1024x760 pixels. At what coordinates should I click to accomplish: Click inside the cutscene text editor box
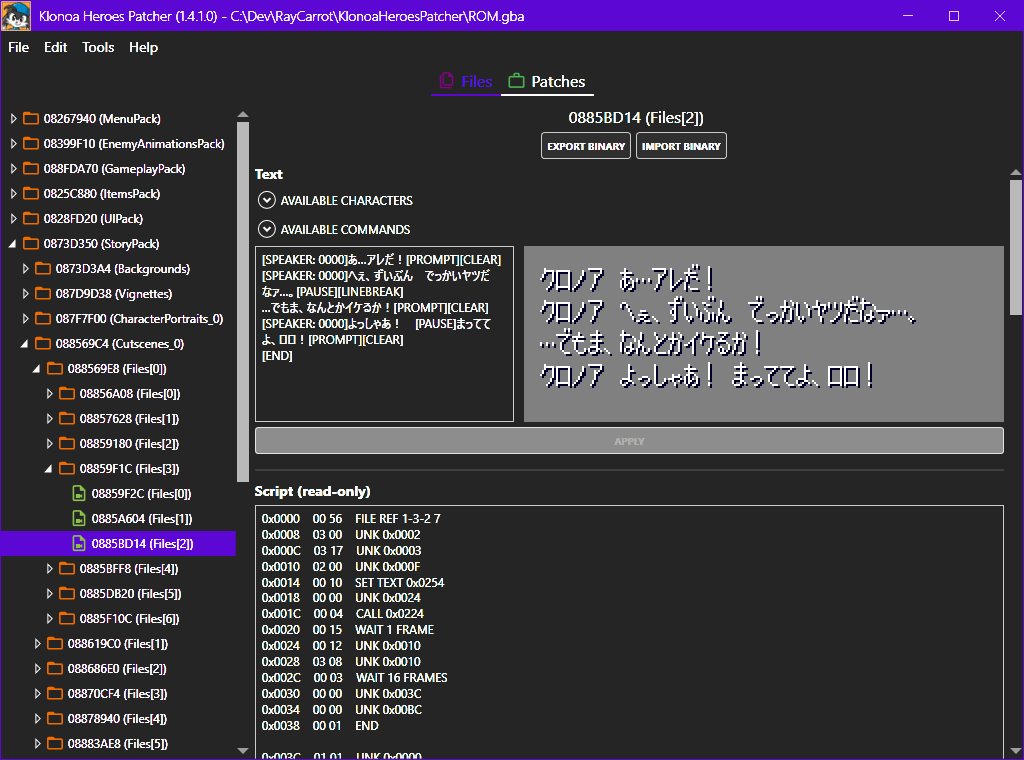(384, 334)
